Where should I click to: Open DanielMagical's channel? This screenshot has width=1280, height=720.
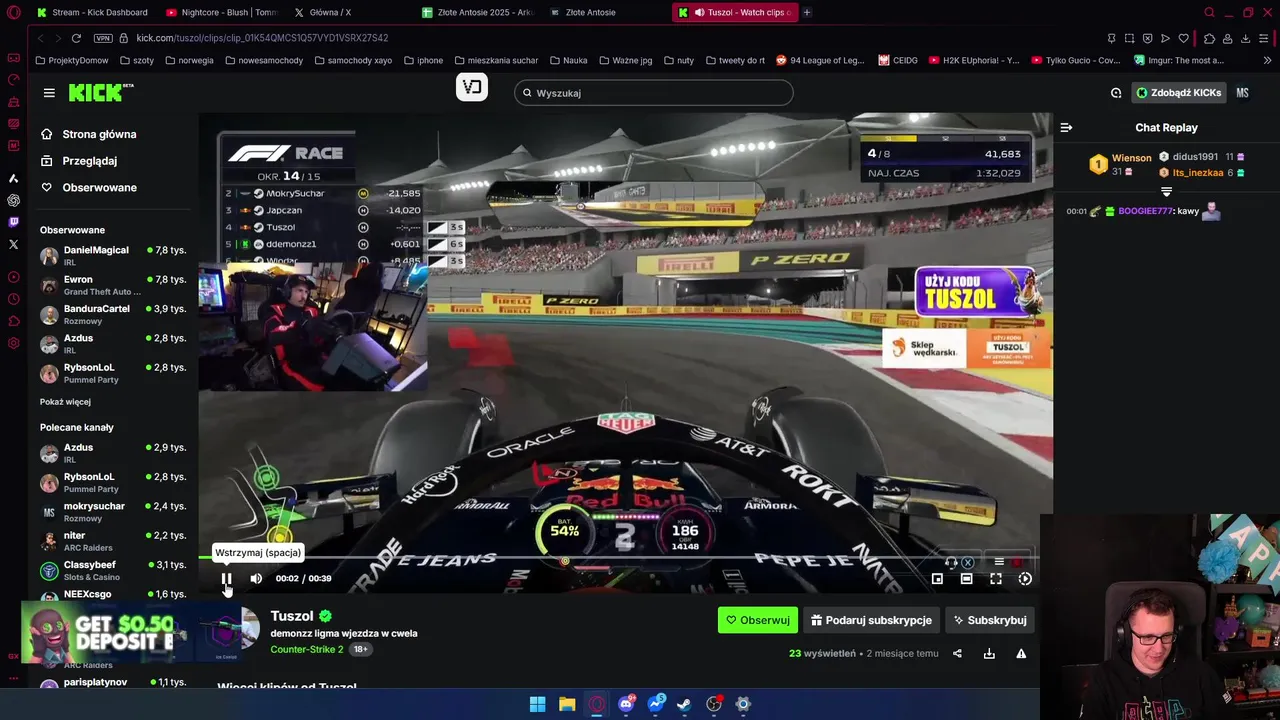[112, 256]
